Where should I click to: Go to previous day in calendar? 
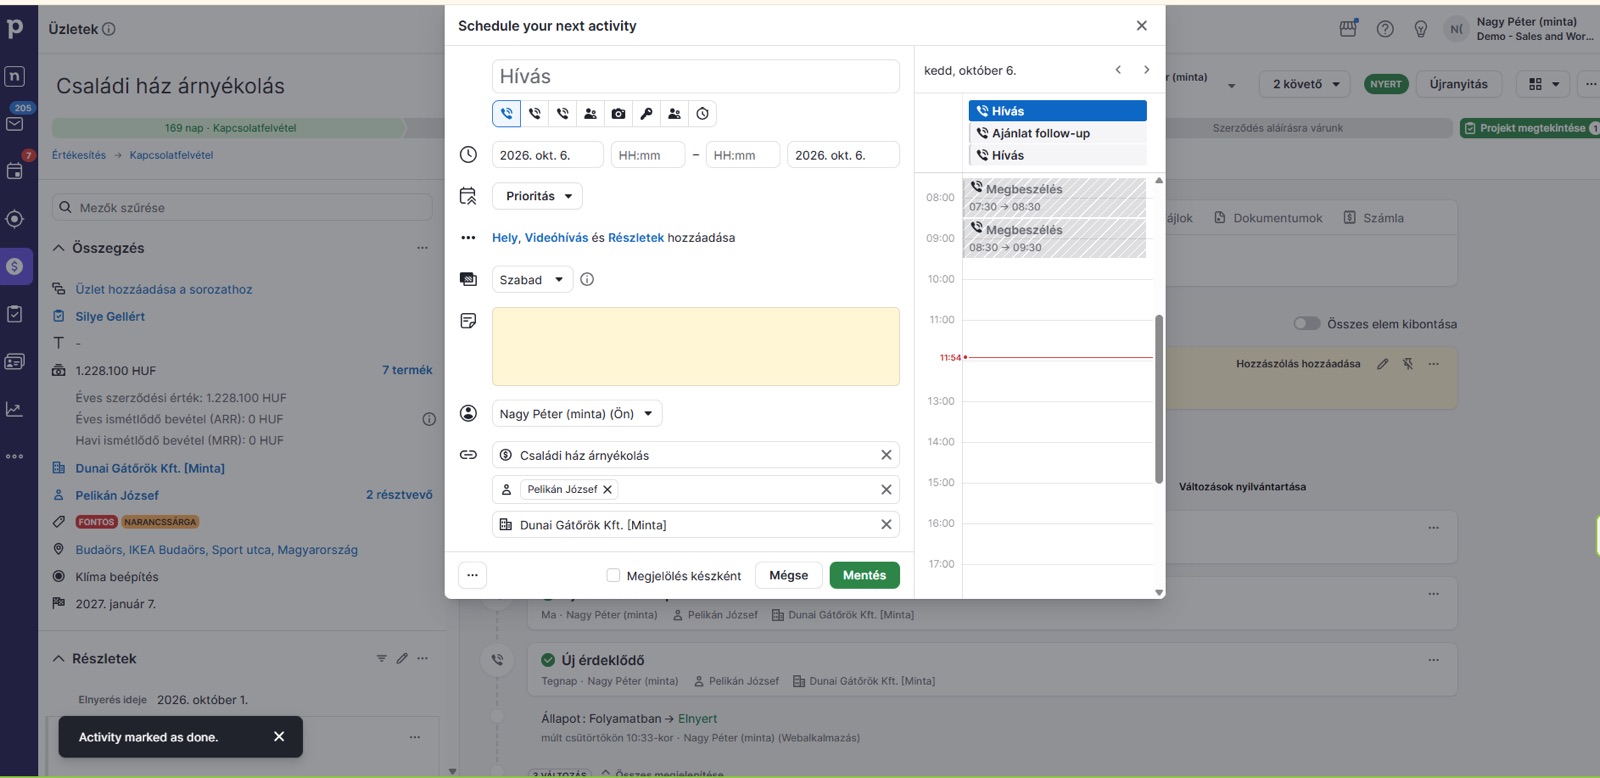pos(1118,70)
